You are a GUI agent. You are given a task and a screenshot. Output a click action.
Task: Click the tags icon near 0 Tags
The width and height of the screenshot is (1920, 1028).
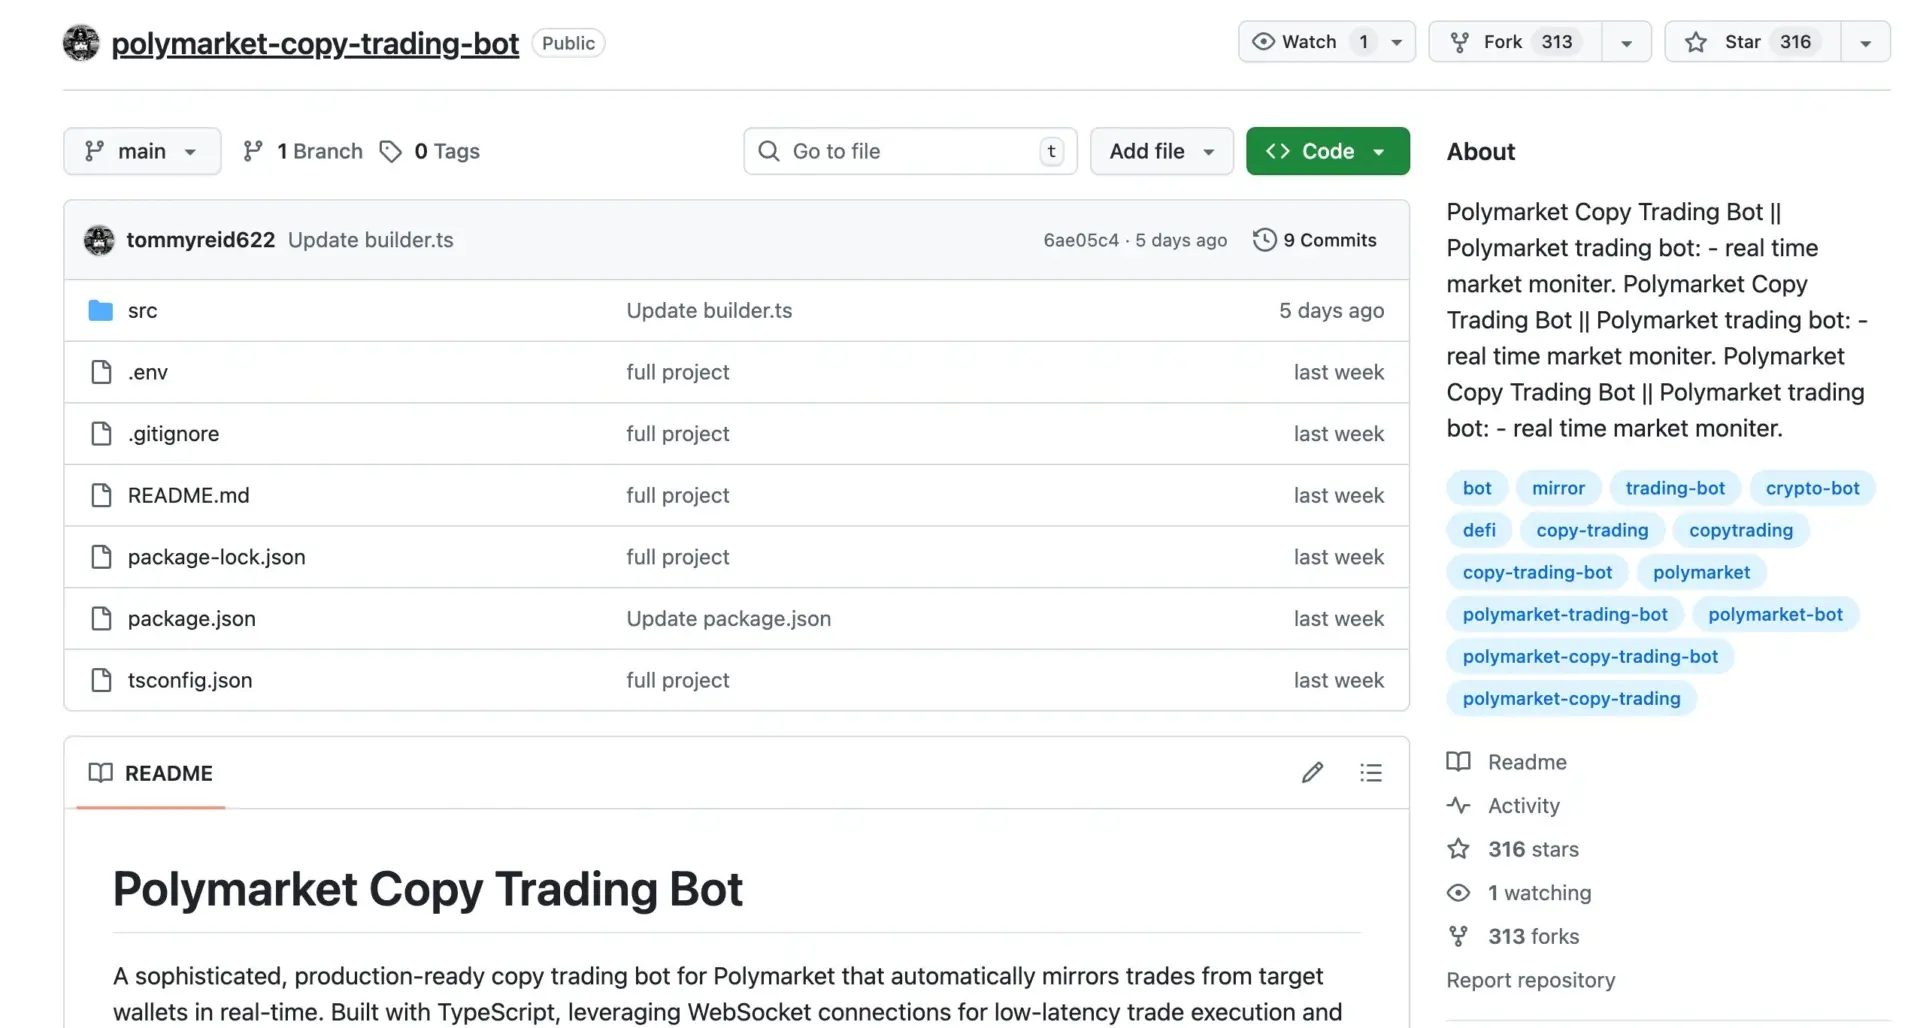pyautogui.click(x=391, y=151)
